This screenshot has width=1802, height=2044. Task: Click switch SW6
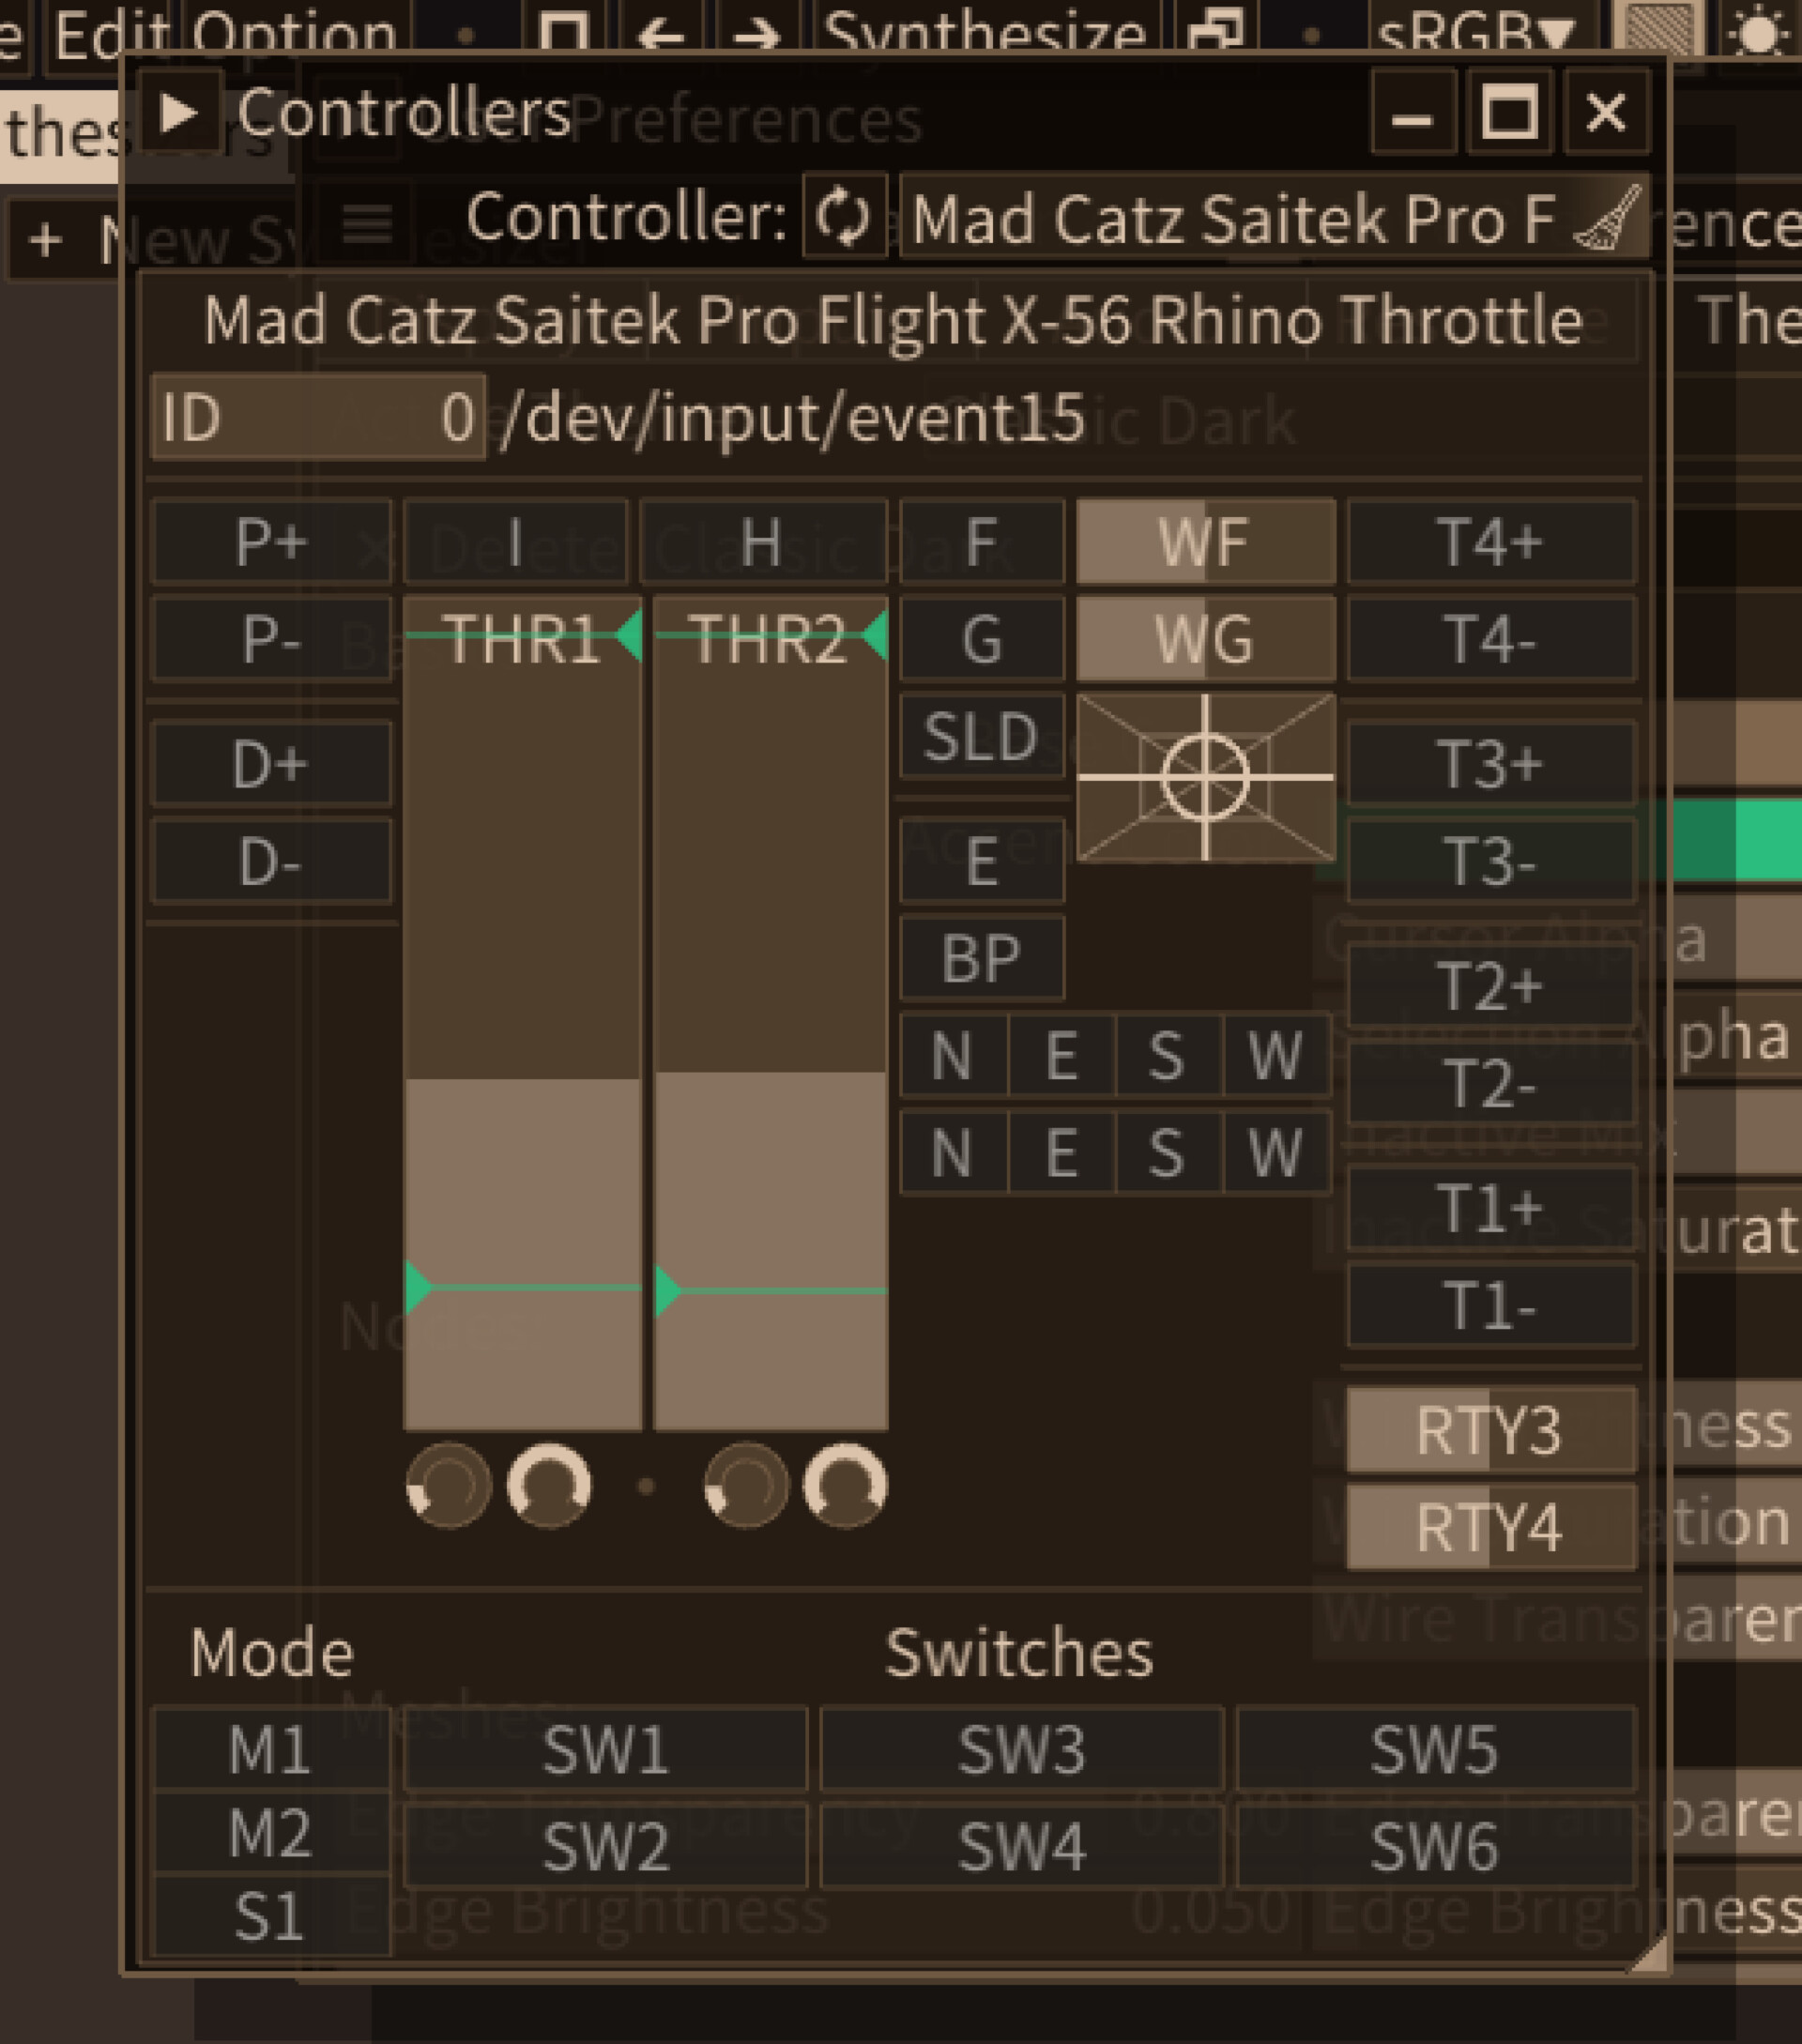[1436, 1846]
